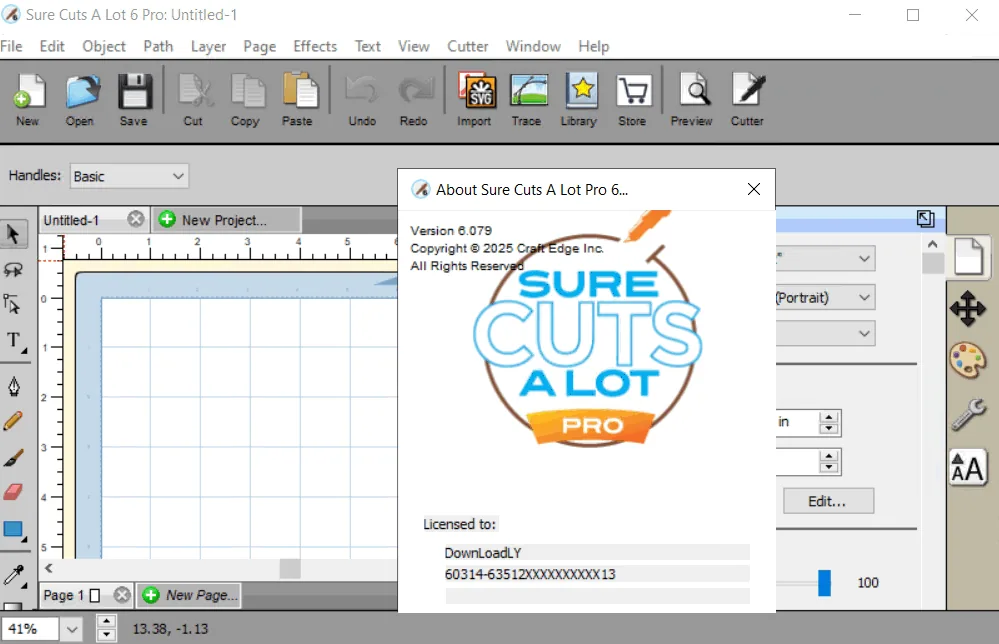Open the Text menu

coord(368,47)
